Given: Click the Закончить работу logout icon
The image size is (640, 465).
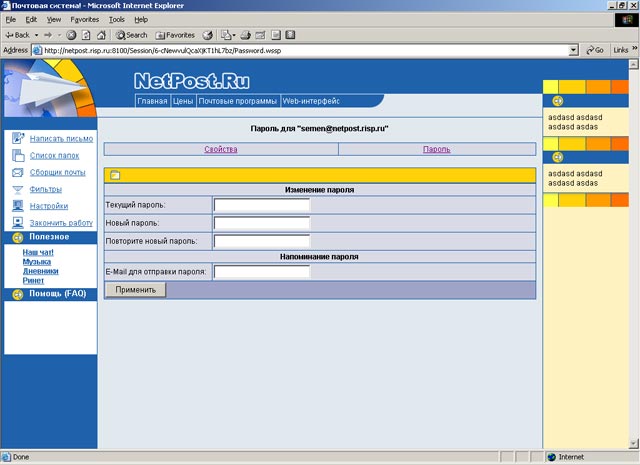Looking at the screenshot, I should [18, 222].
